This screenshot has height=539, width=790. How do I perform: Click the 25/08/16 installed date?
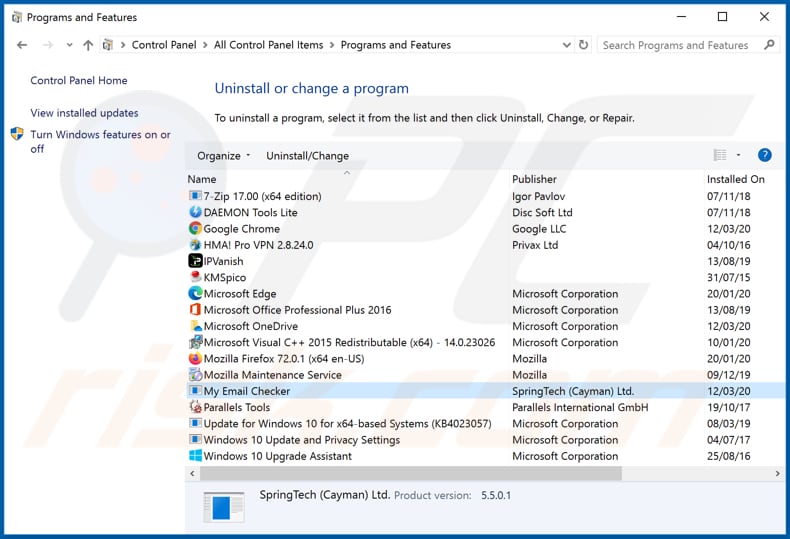pyautogui.click(x=729, y=456)
